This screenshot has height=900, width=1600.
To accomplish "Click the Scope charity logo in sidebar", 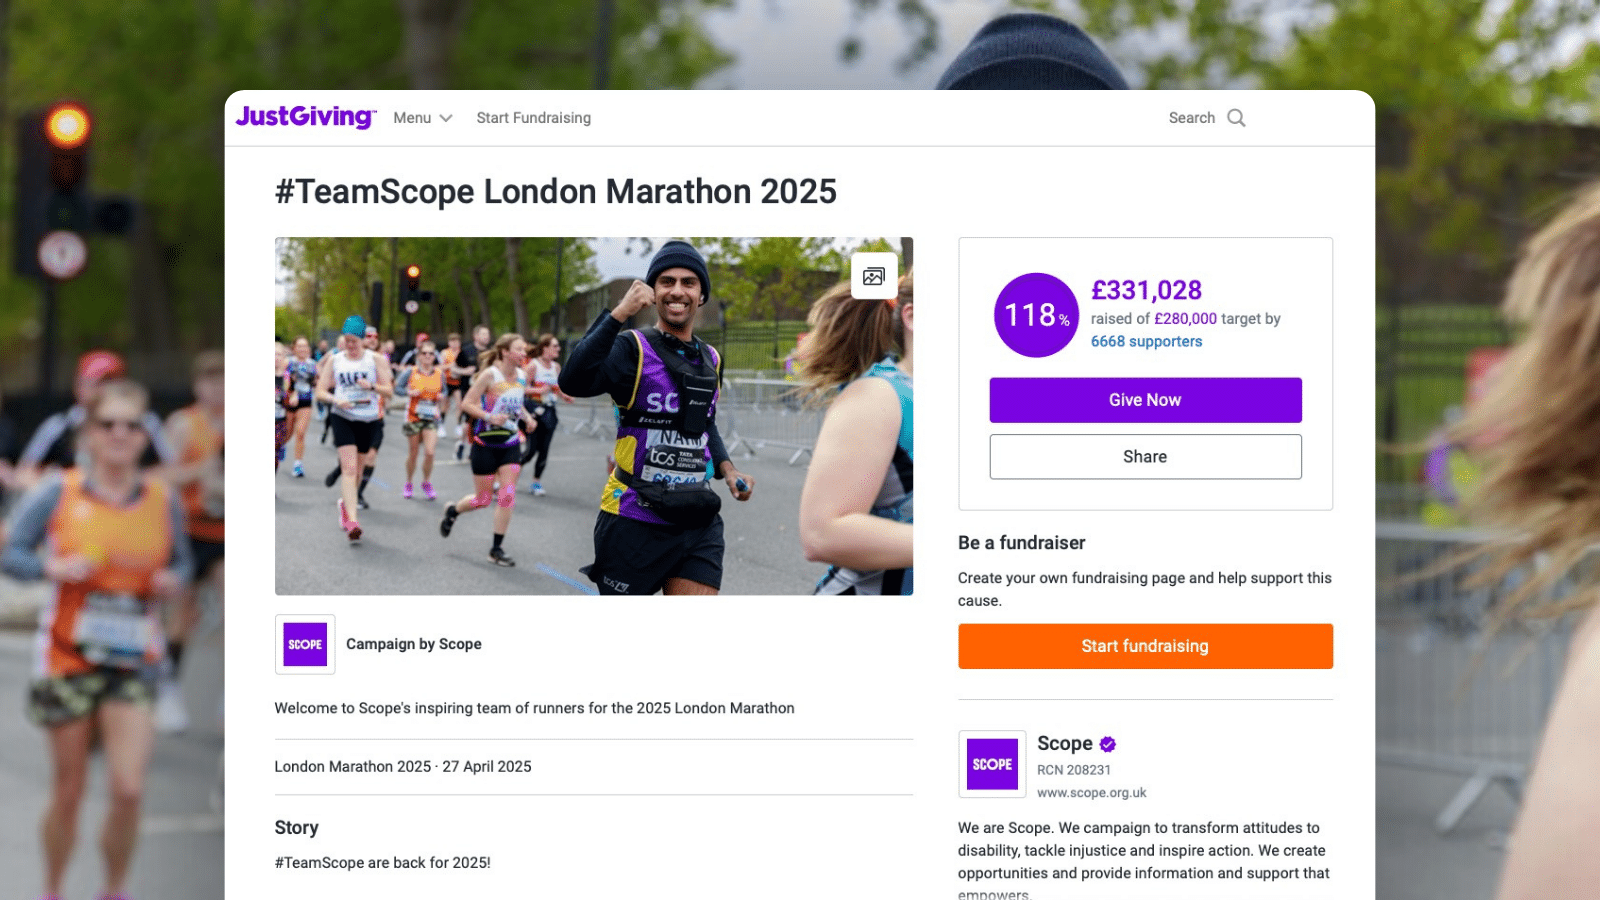I will pyautogui.click(x=992, y=764).
